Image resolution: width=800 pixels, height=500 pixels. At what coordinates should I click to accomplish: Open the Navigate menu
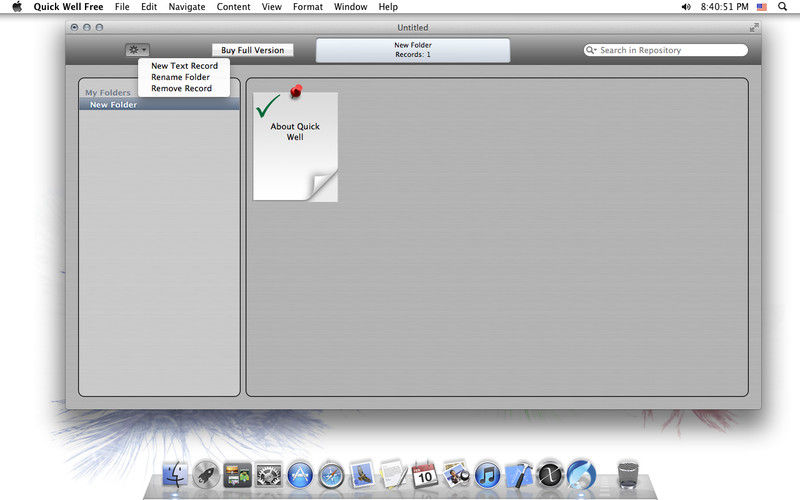click(187, 7)
